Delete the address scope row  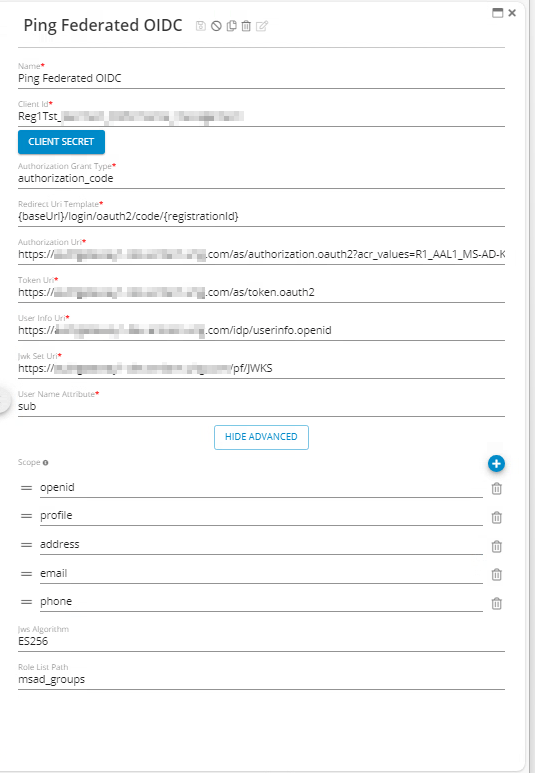click(497, 546)
